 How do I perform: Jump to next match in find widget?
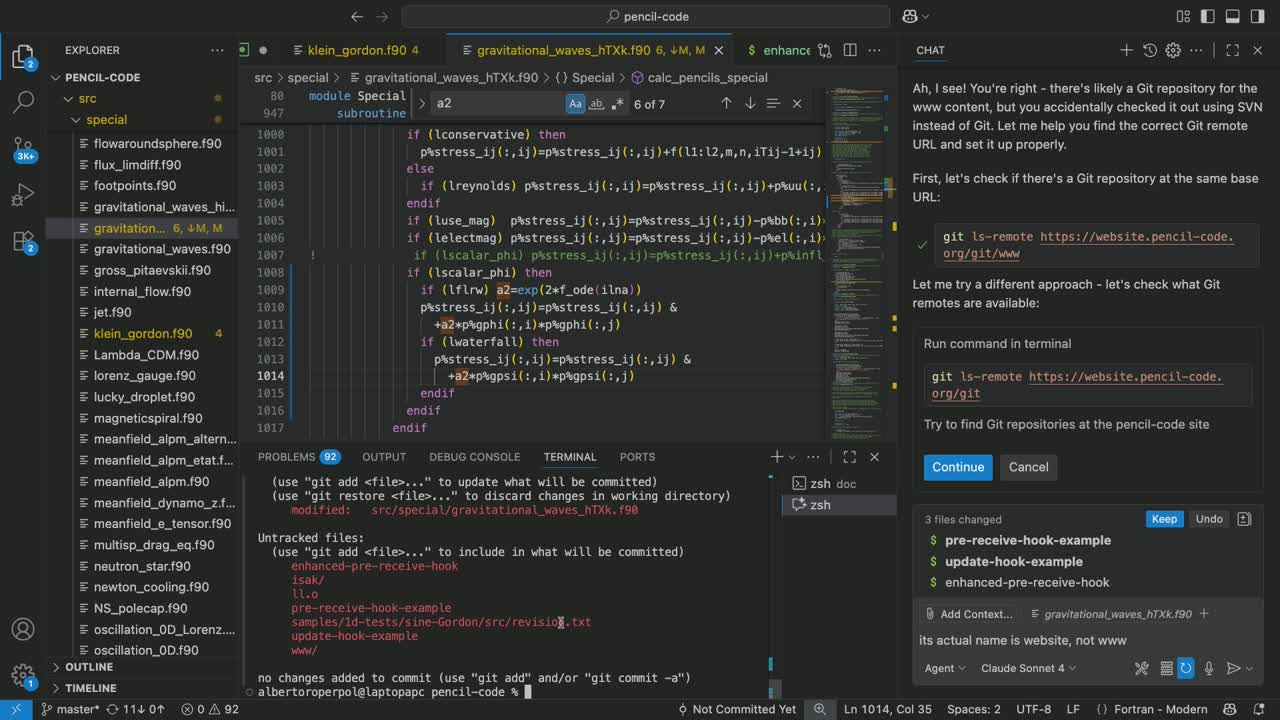(750, 103)
